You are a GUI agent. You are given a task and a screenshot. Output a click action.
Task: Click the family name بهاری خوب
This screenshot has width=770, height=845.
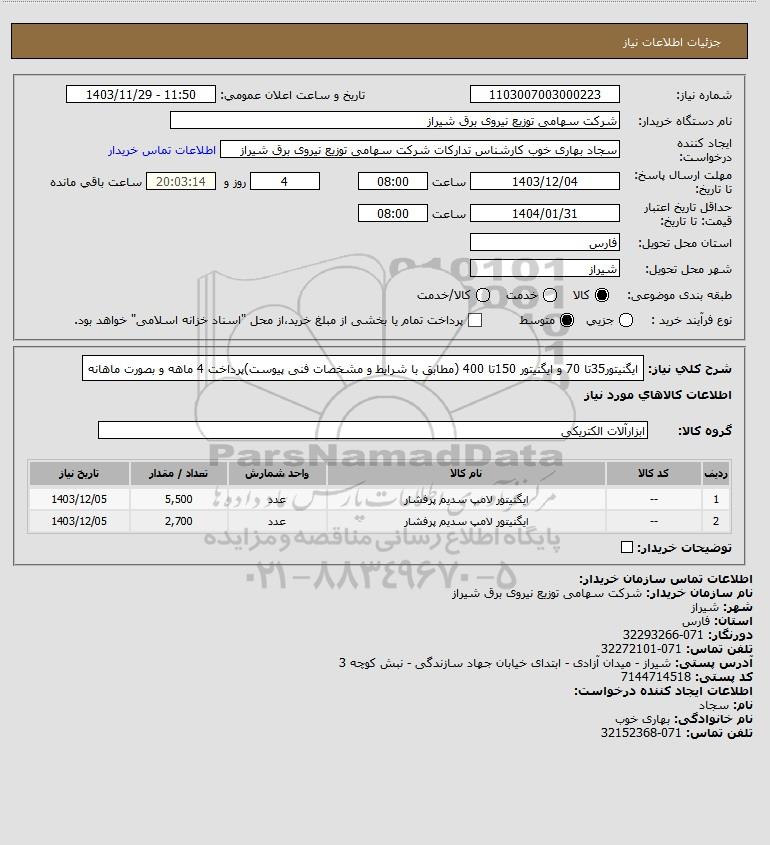[642, 719]
